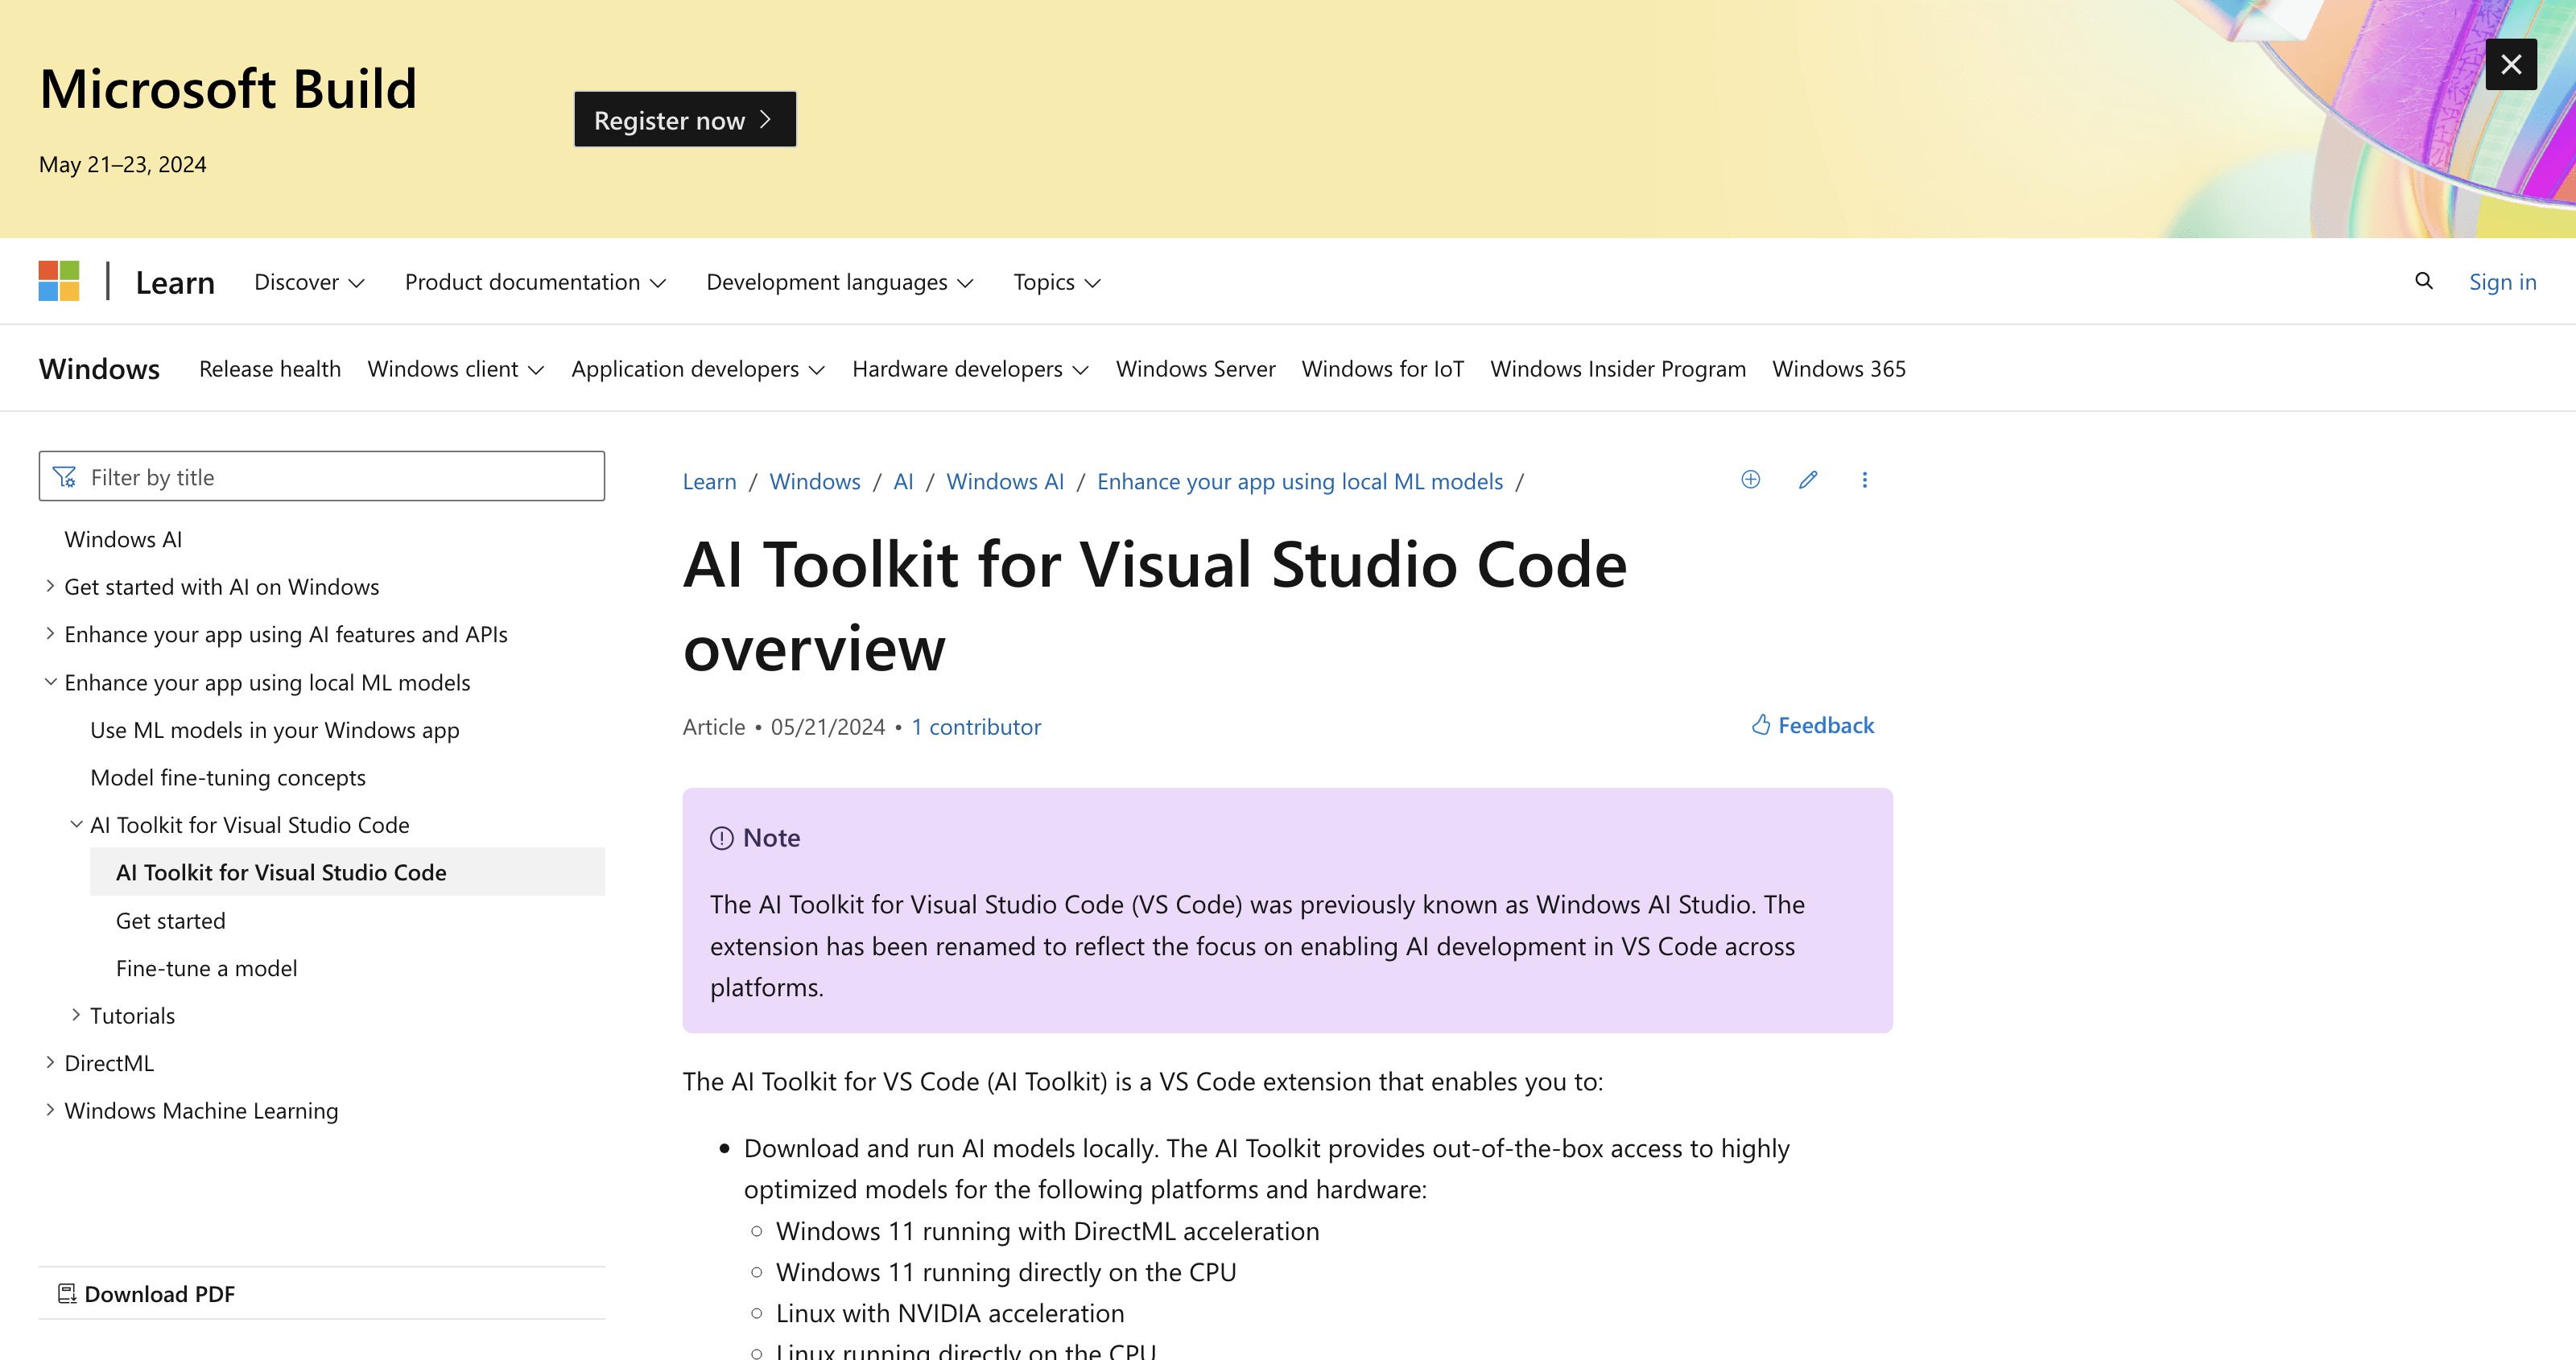This screenshot has width=2576, height=1360.
Task: Click AI breadcrumb link
Action: pos(903,481)
